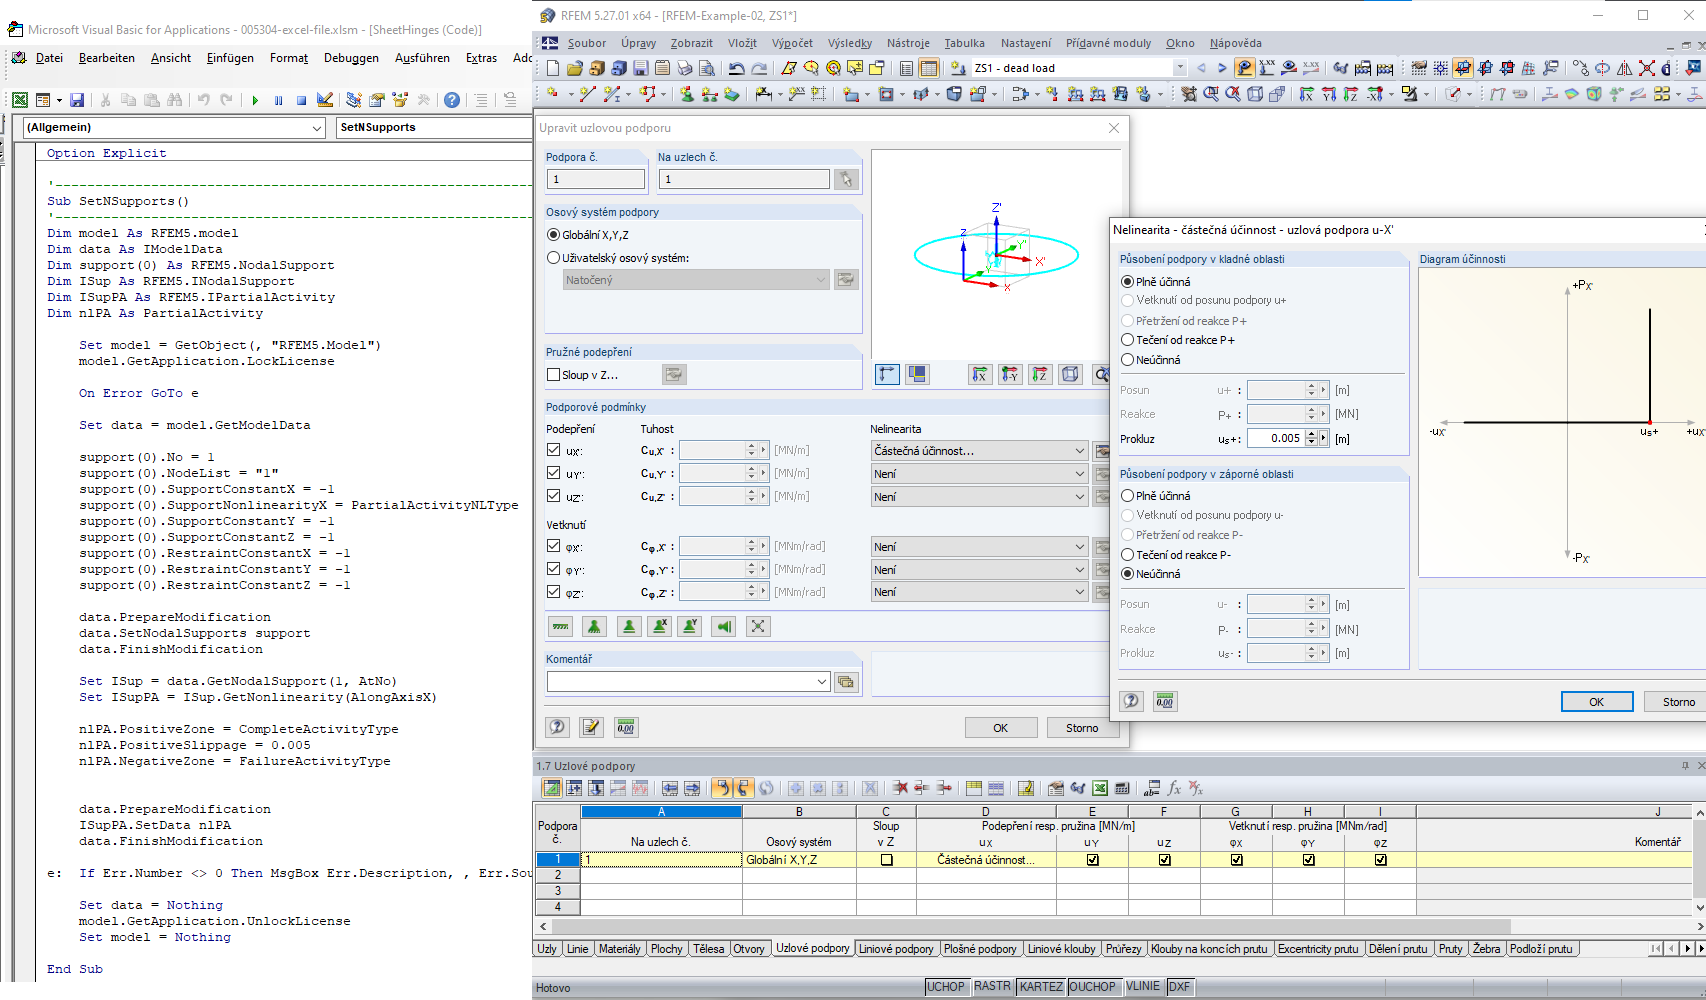Click the RFEM print icon

685,68
